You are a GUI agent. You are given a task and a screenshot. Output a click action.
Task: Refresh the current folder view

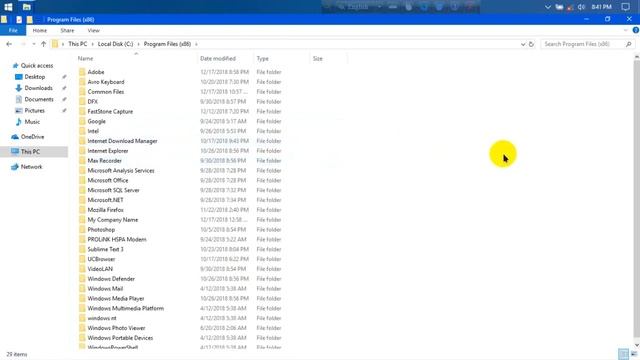pyautogui.click(x=531, y=44)
